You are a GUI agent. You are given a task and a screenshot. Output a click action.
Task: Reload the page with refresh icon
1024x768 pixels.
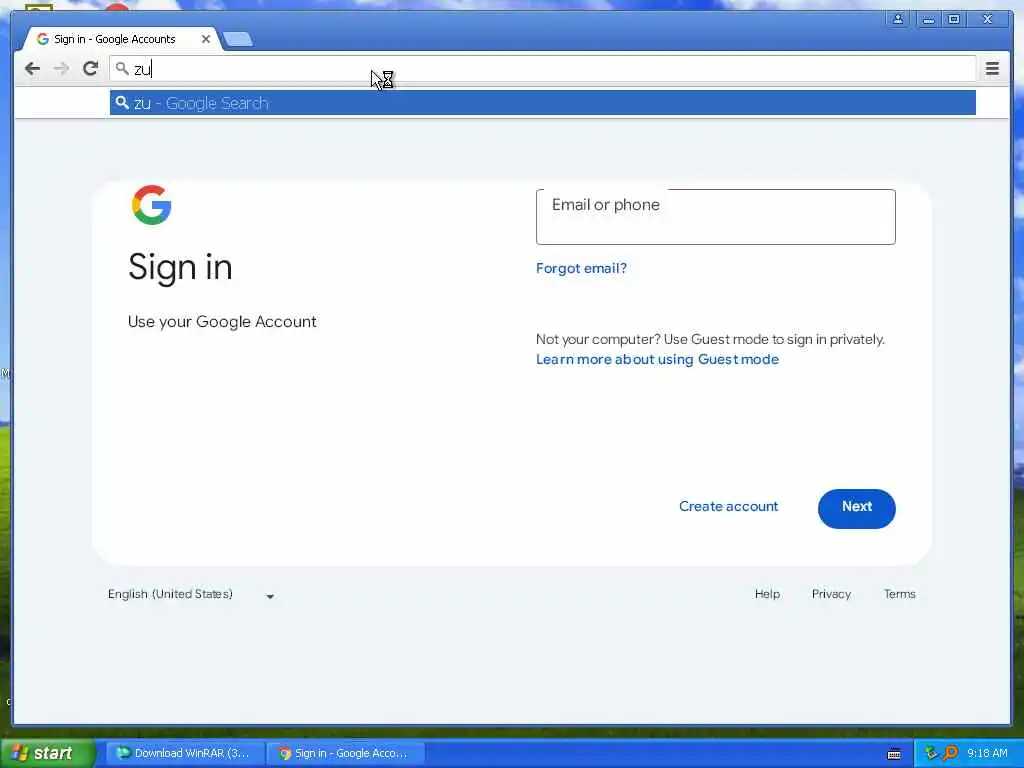90,68
